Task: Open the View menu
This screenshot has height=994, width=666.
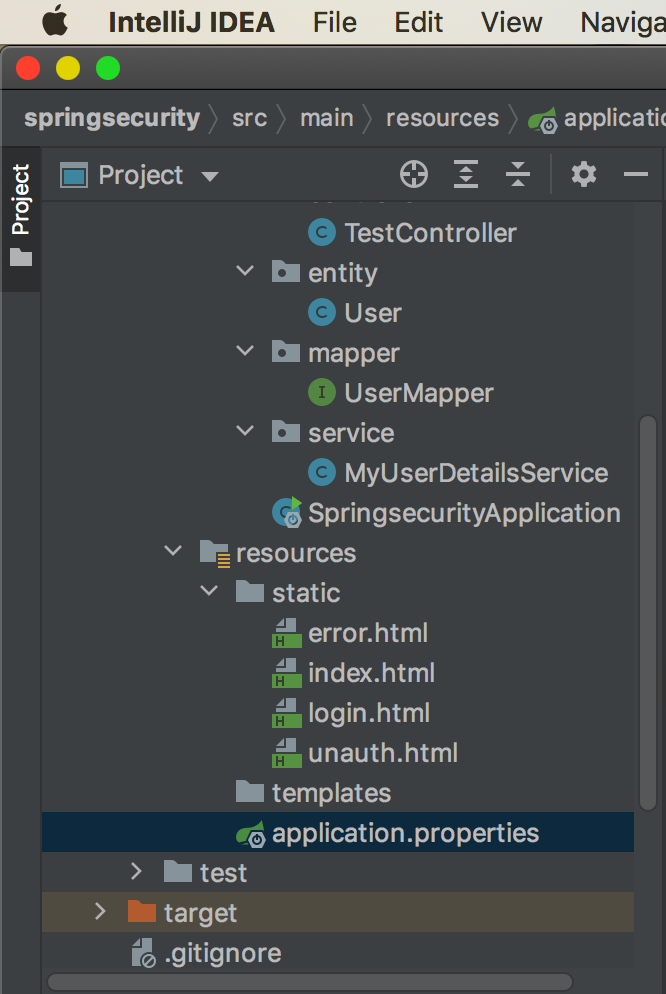Action: (x=511, y=23)
